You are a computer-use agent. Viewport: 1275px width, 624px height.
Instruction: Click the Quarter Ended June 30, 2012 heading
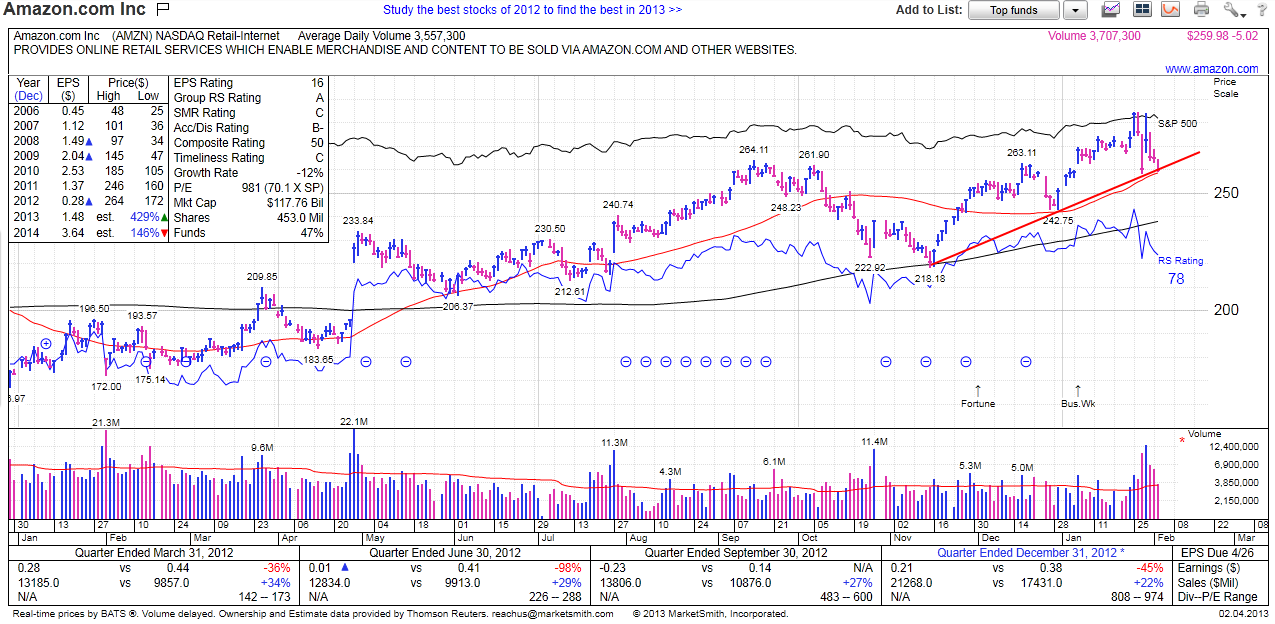tap(445, 553)
